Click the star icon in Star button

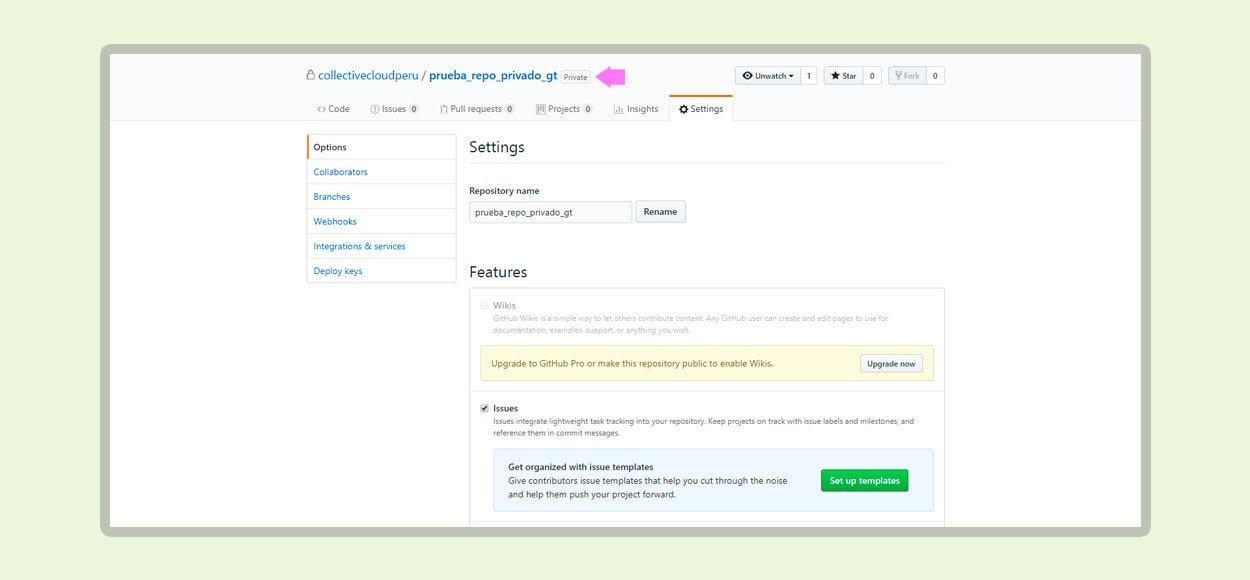tap(834, 76)
